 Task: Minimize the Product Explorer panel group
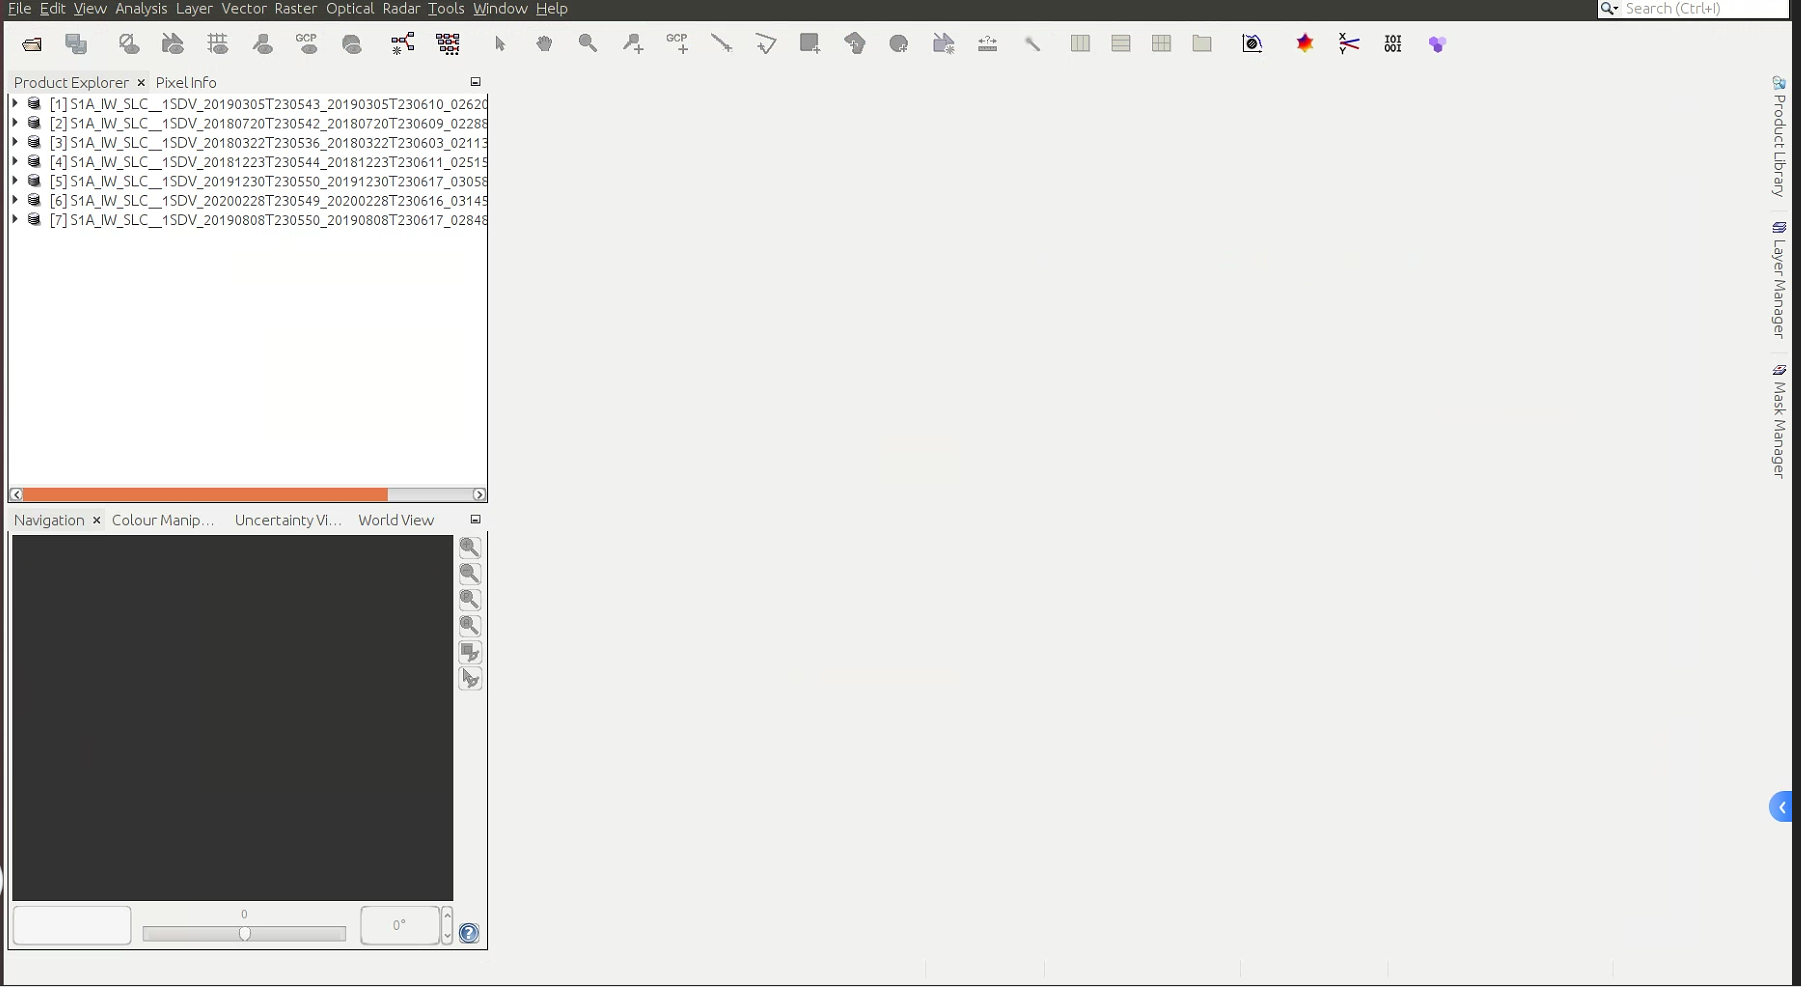(476, 82)
